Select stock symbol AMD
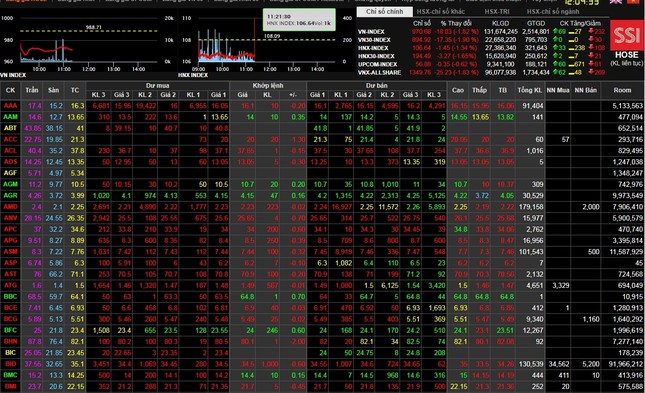645x393 pixels. pyautogui.click(x=11, y=207)
